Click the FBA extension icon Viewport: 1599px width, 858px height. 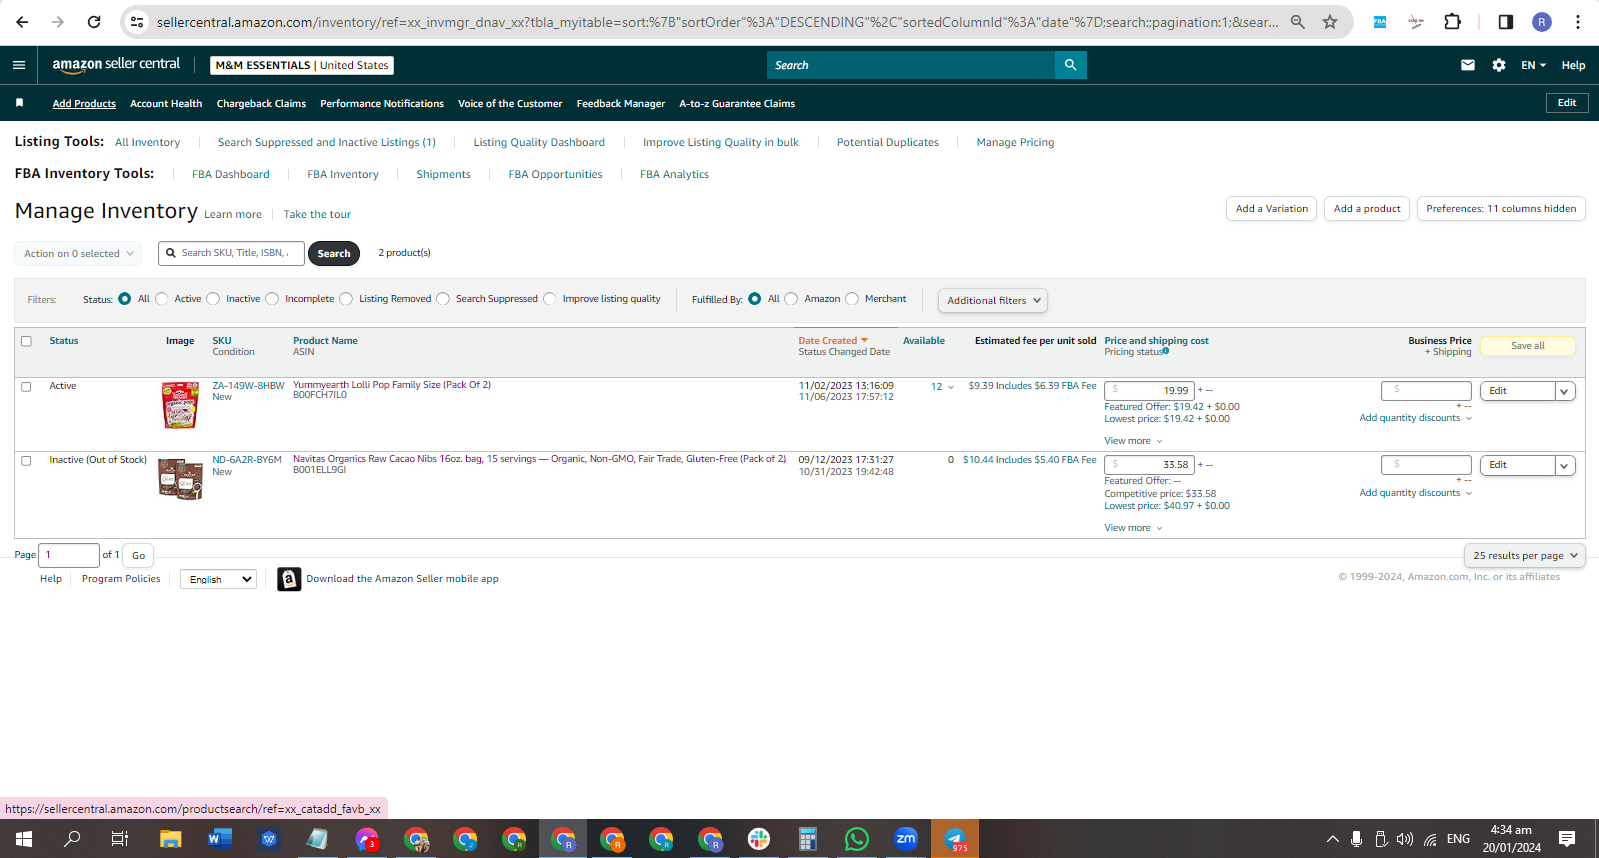[x=1380, y=22]
